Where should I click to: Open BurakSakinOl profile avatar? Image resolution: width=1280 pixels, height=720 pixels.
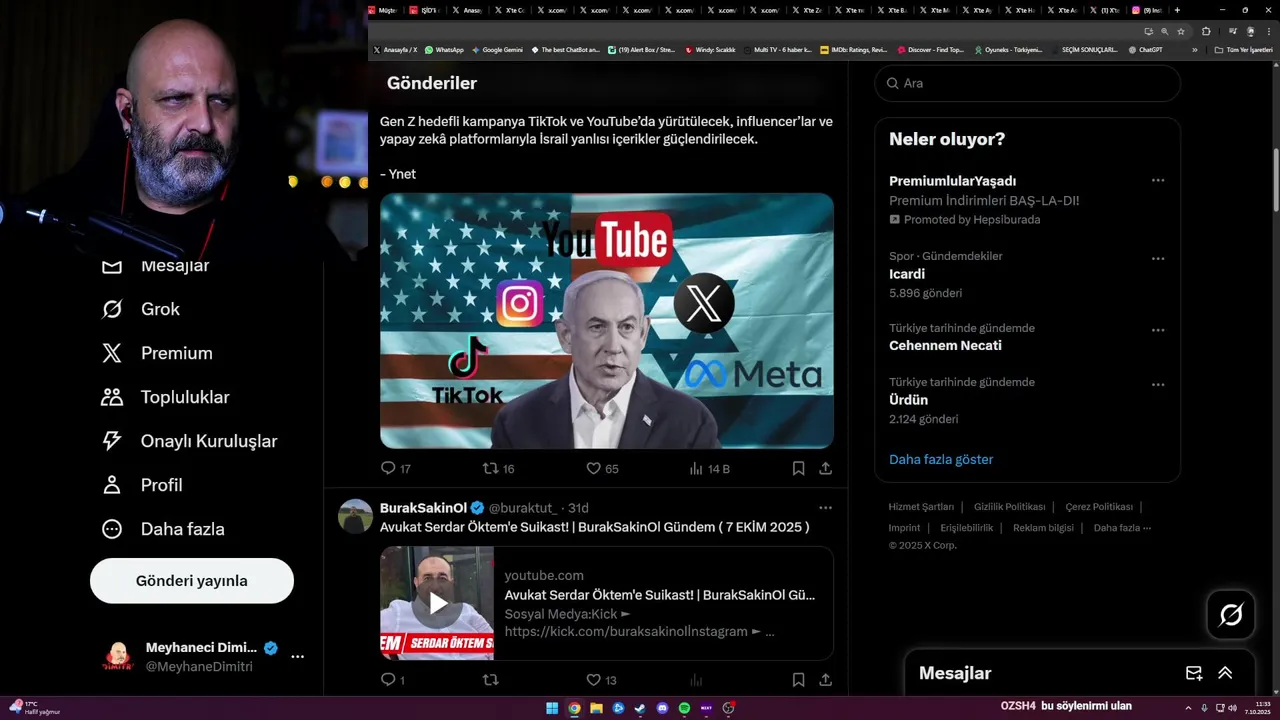click(x=356, y=516)
